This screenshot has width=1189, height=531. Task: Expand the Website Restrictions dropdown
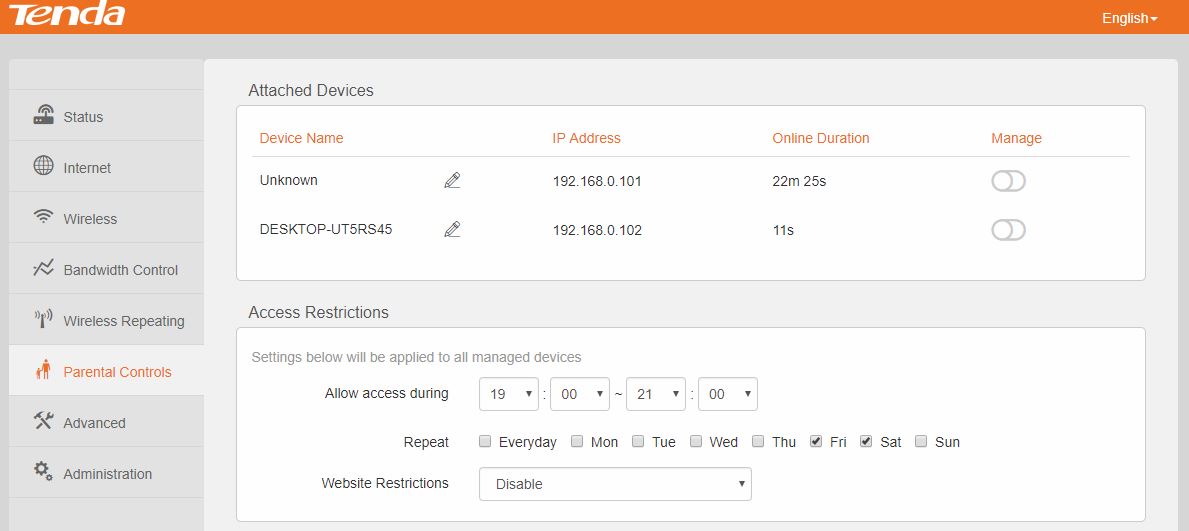click(x=615, y=484)
